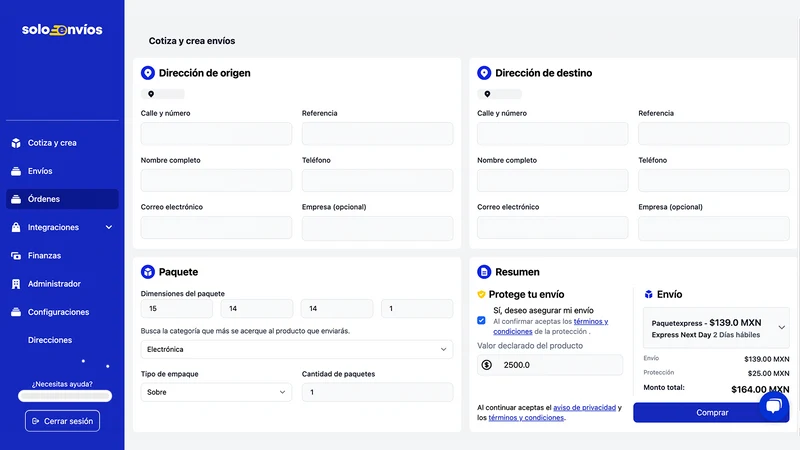Click the Dirección de origen pin icon
800x450 pixels.
148,73
